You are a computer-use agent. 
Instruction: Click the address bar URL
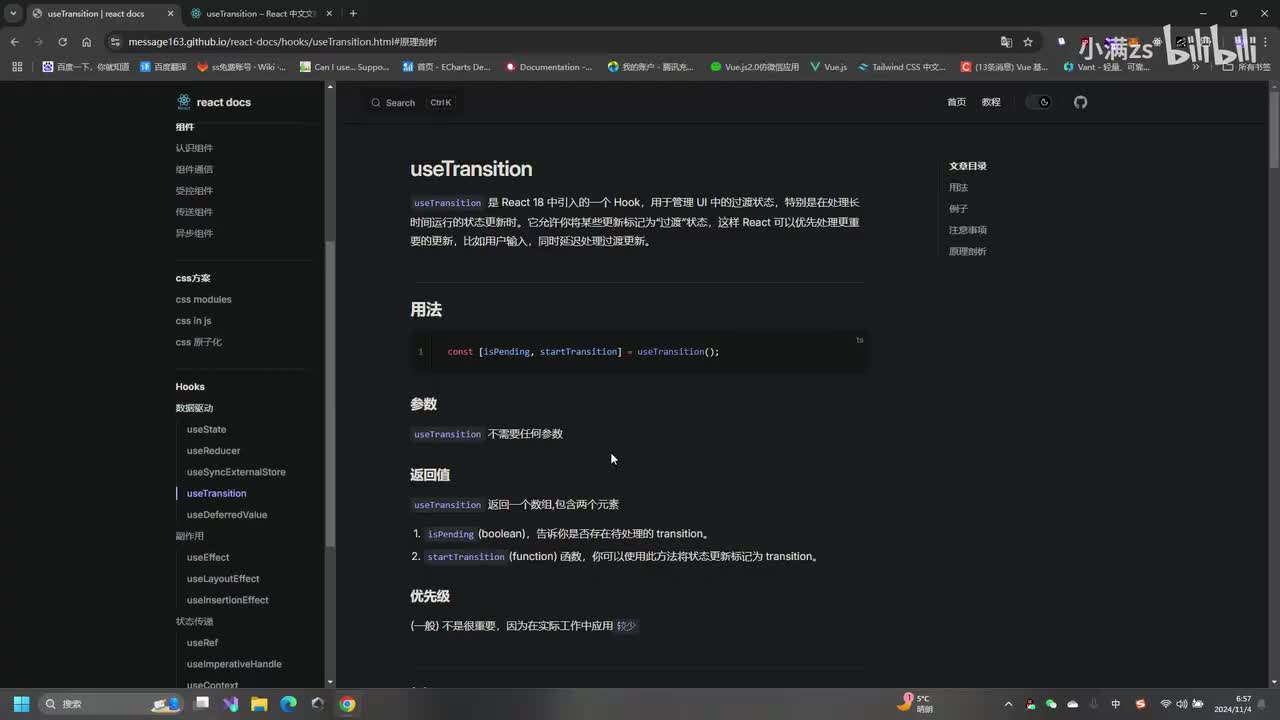282,42
